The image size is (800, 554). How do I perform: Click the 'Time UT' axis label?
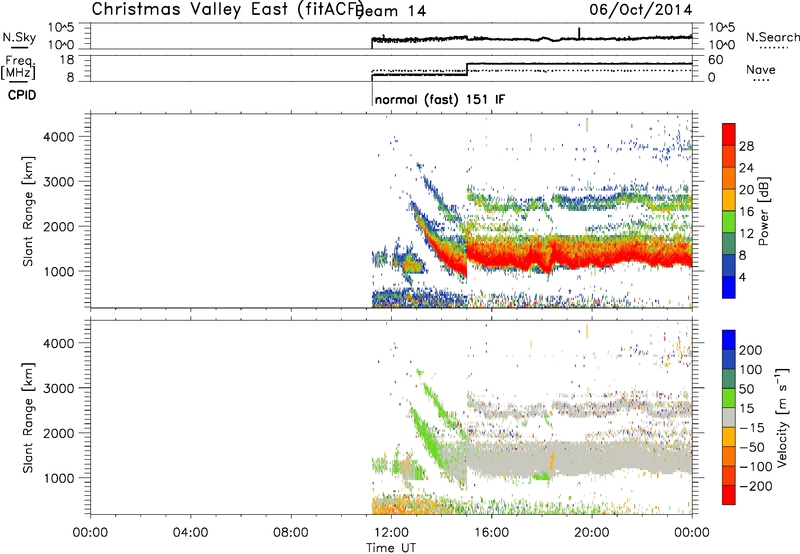pos(391,548)
